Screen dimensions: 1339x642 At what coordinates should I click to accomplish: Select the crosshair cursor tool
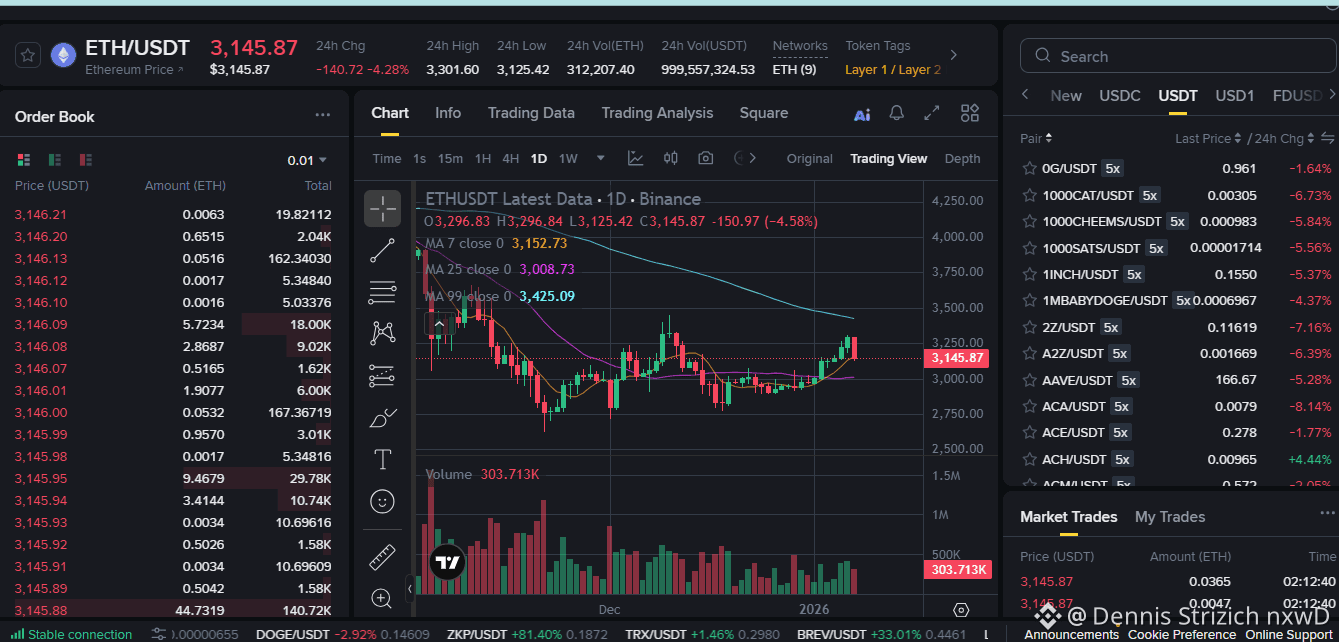coord(382,208)
